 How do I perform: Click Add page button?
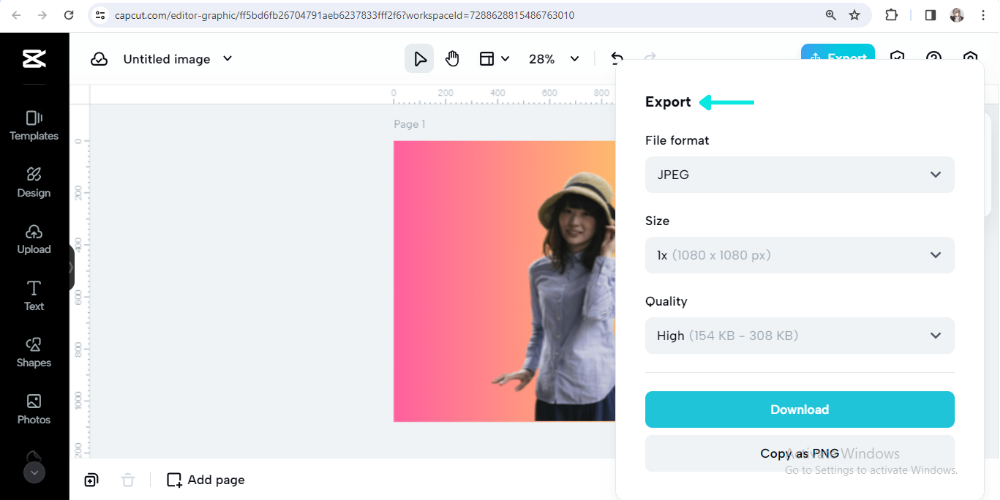[x=205, y=480]
